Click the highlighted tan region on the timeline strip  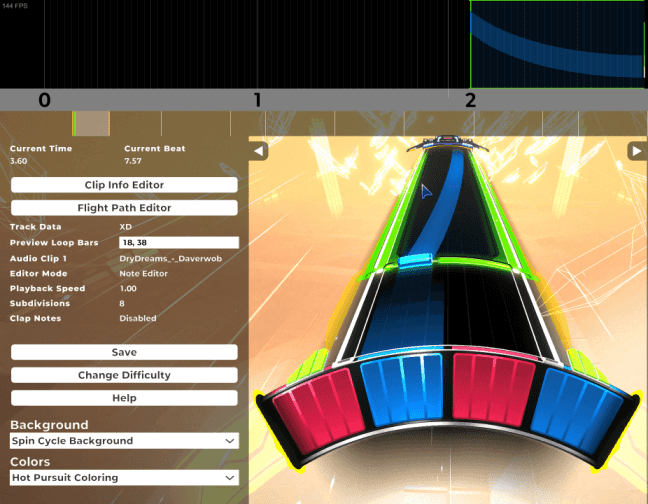[x=91, y=123]
